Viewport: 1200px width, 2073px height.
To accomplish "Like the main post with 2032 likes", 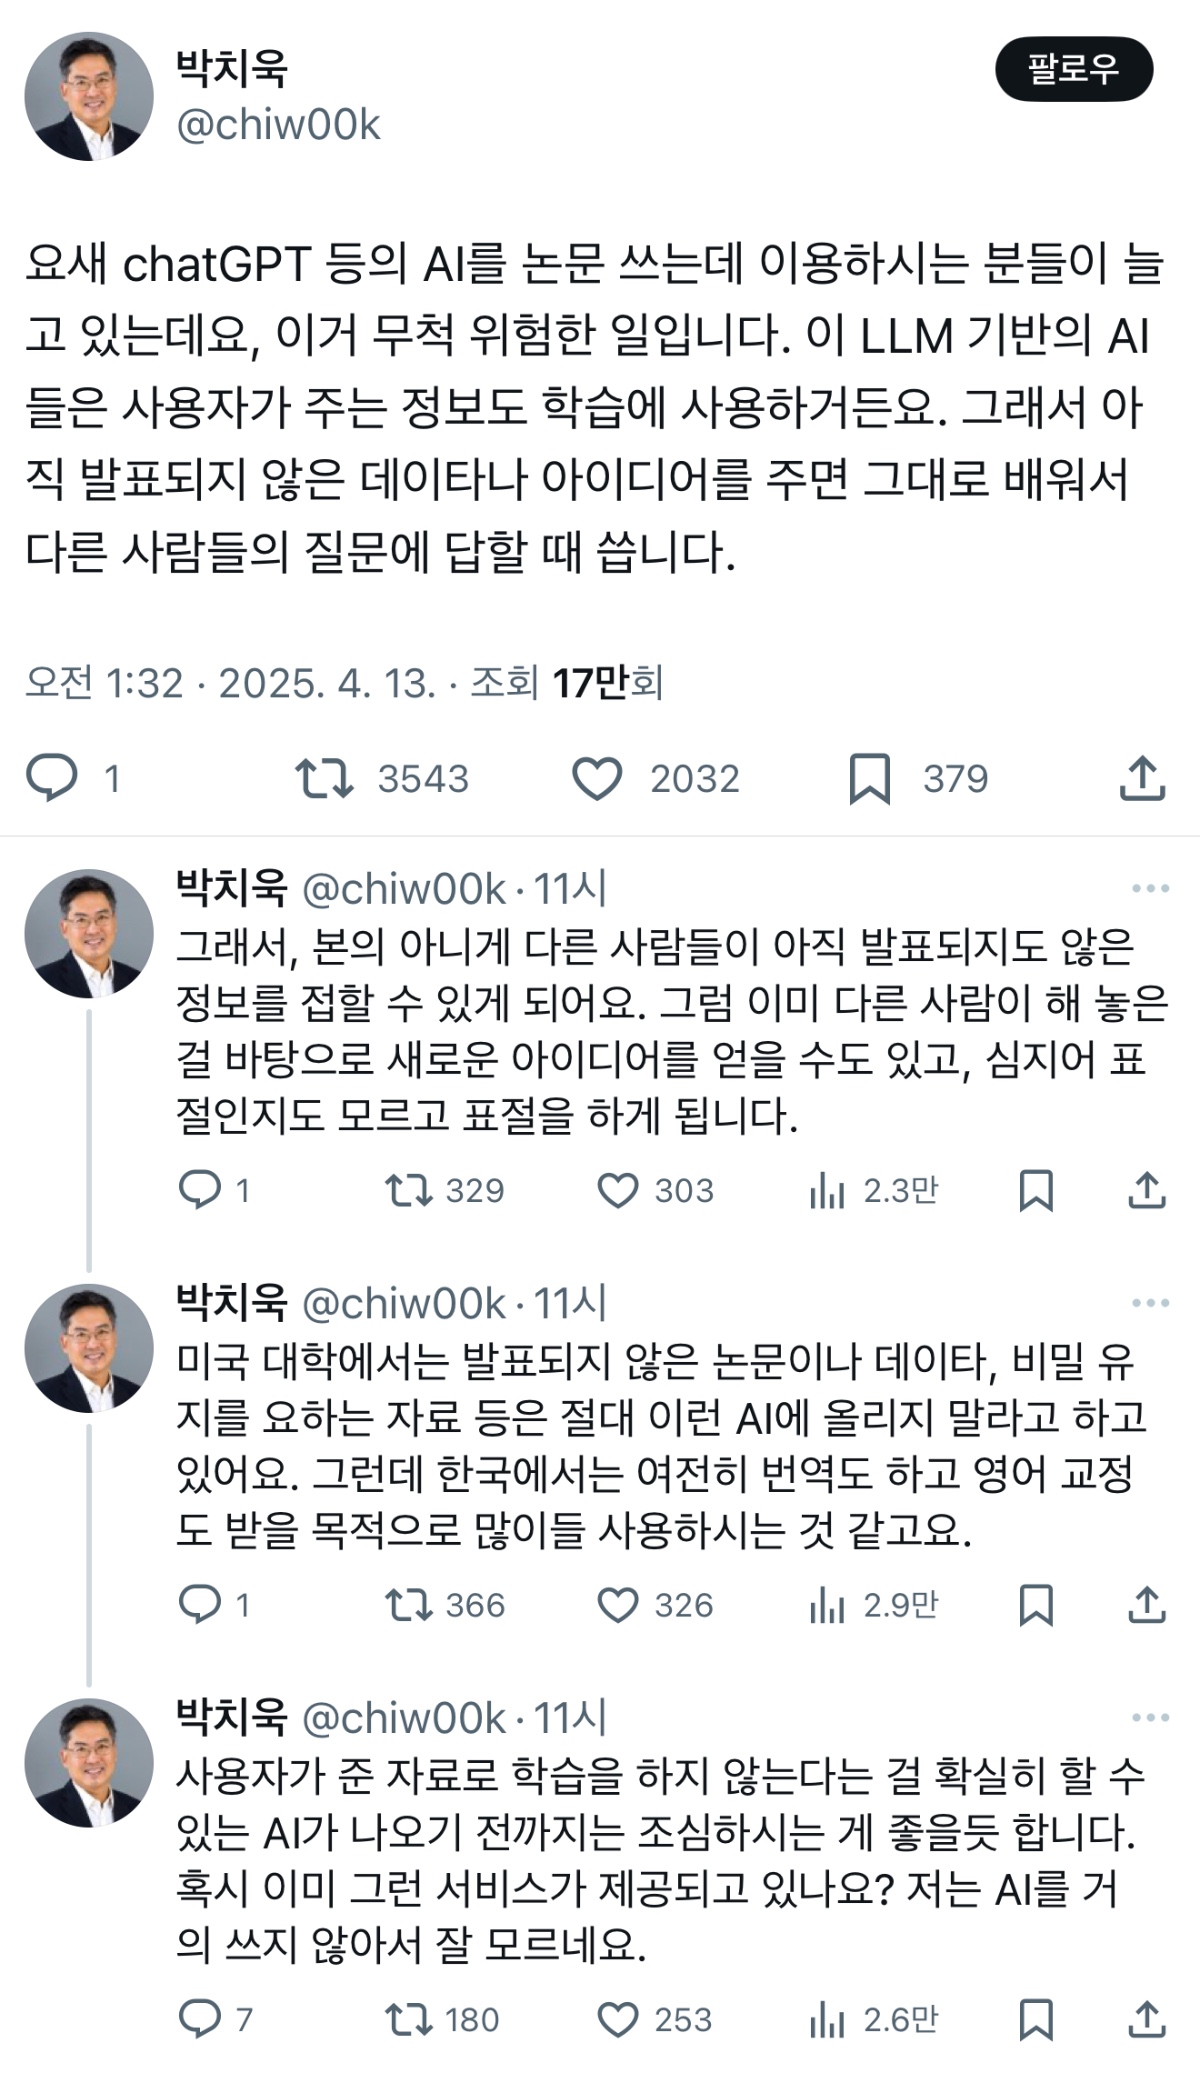I will pyautogui.click(x=597, y=778).
